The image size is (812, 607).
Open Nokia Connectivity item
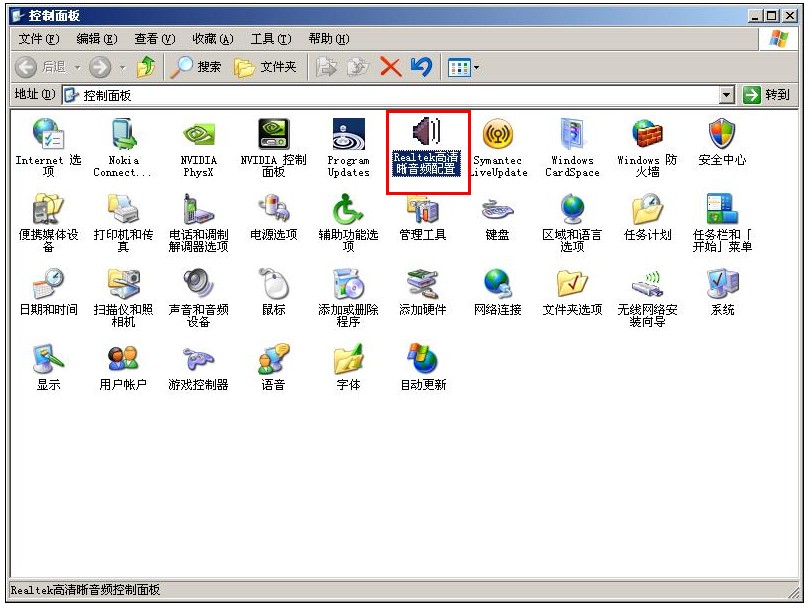coord(123,148)
